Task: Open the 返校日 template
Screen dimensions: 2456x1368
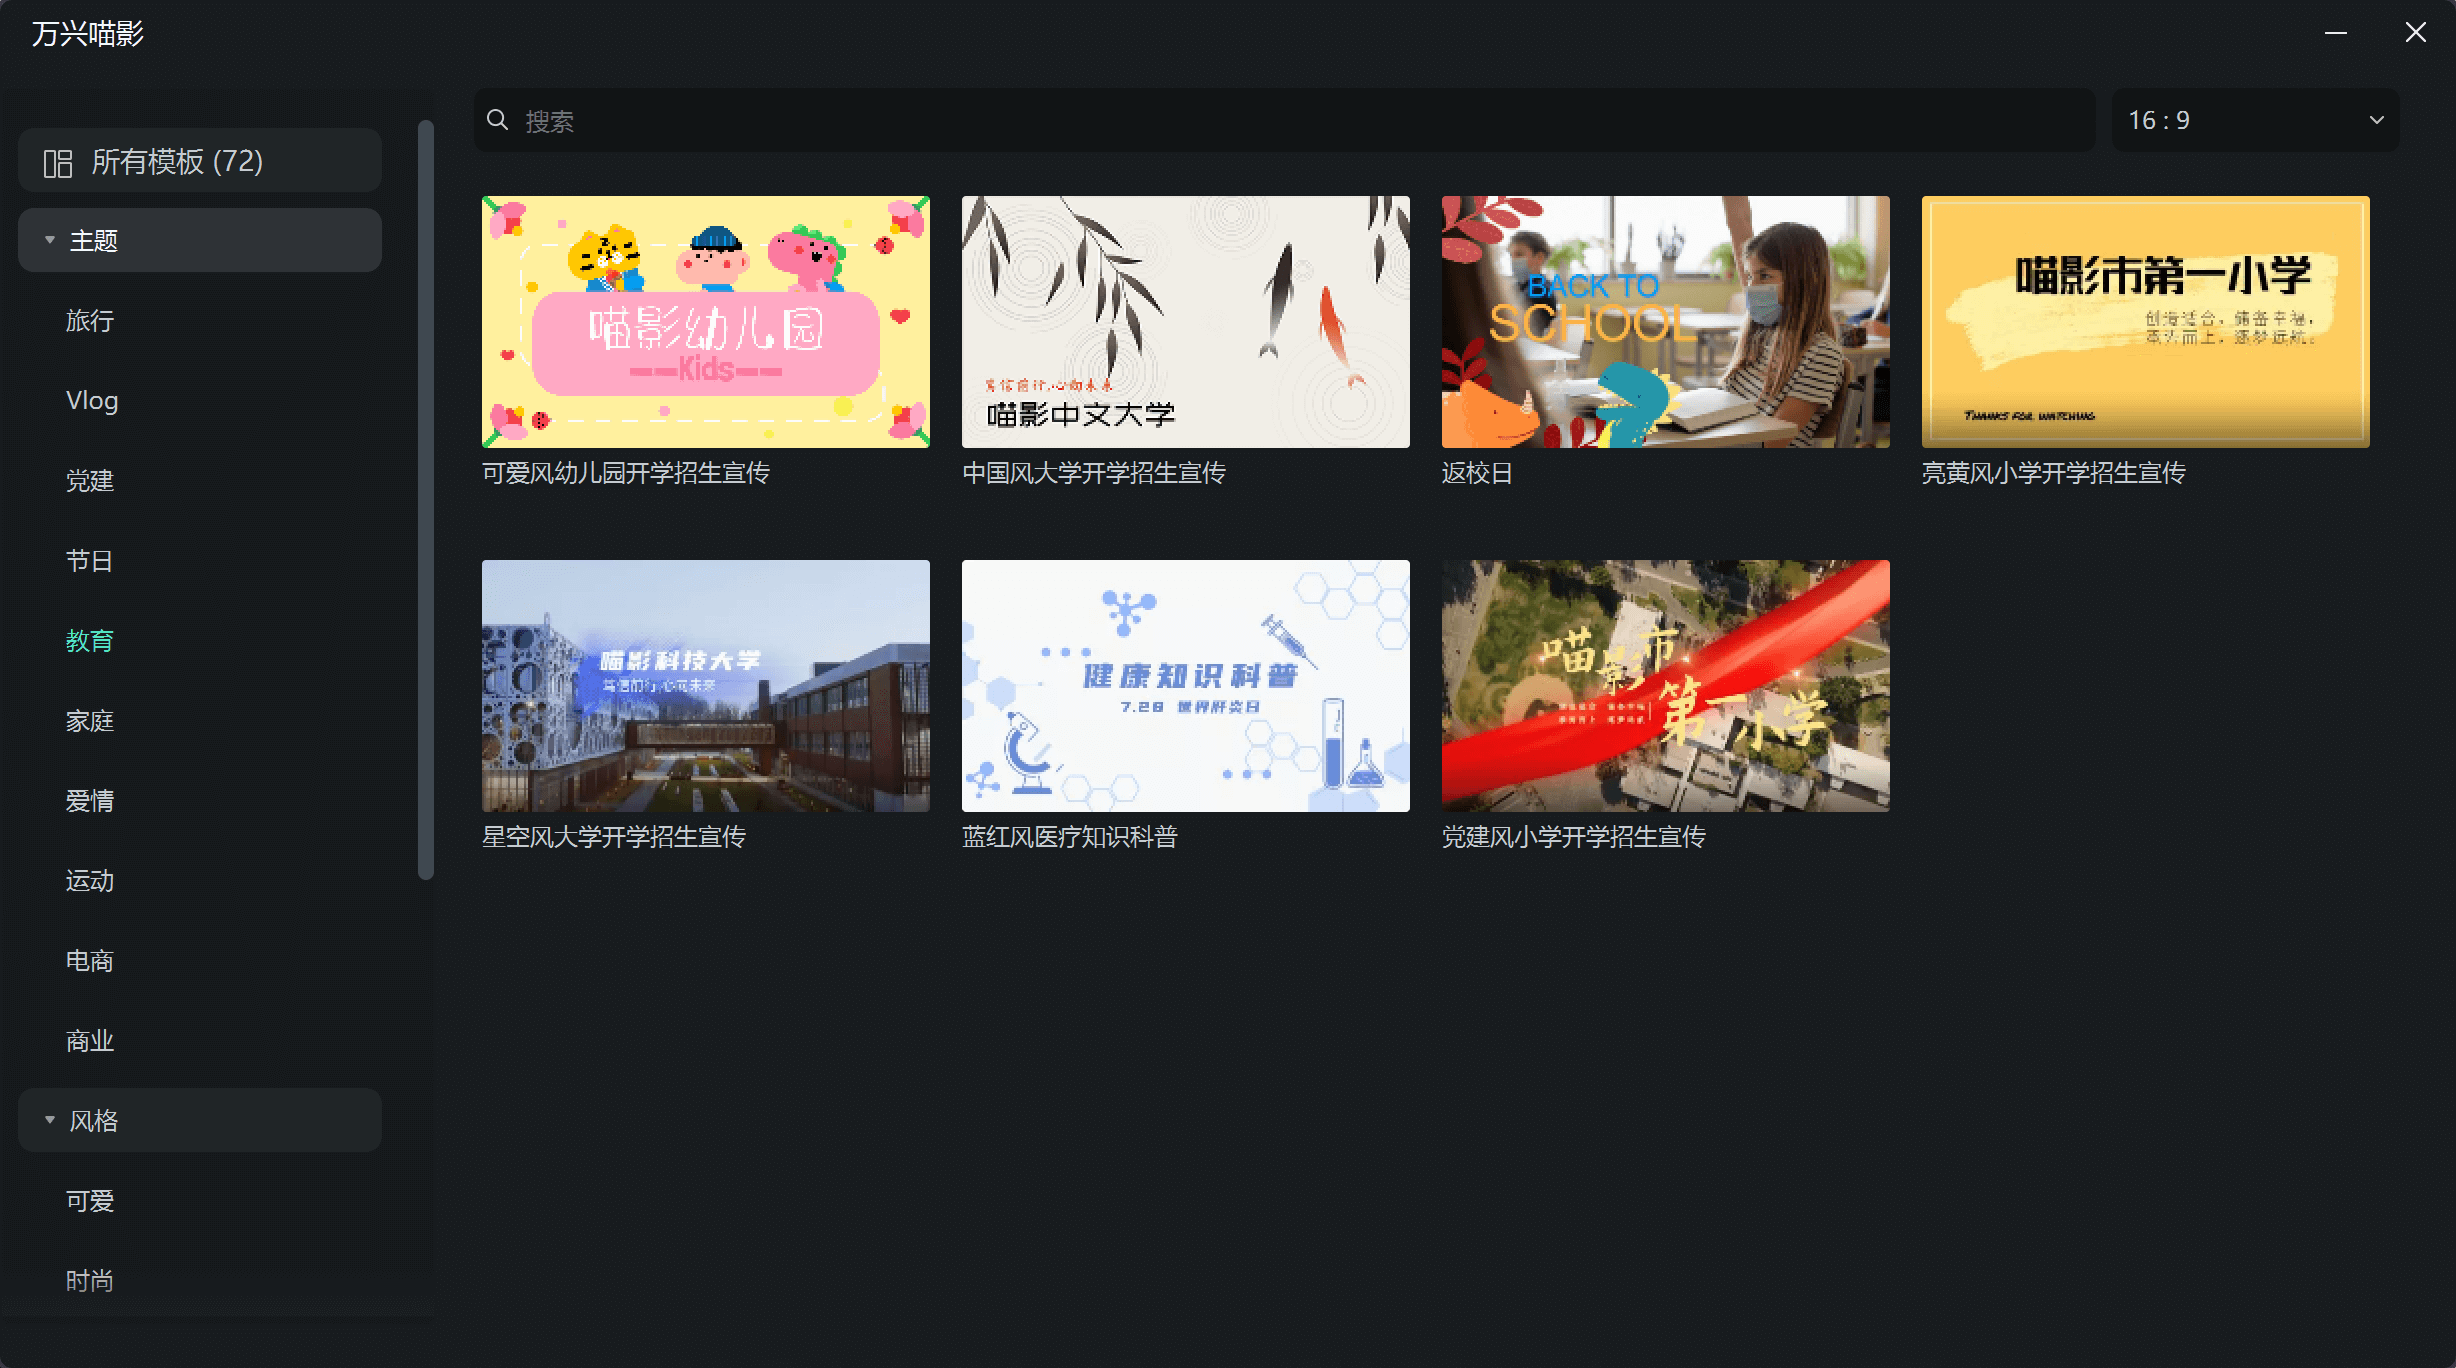Action: click(x=1664, y=321)
